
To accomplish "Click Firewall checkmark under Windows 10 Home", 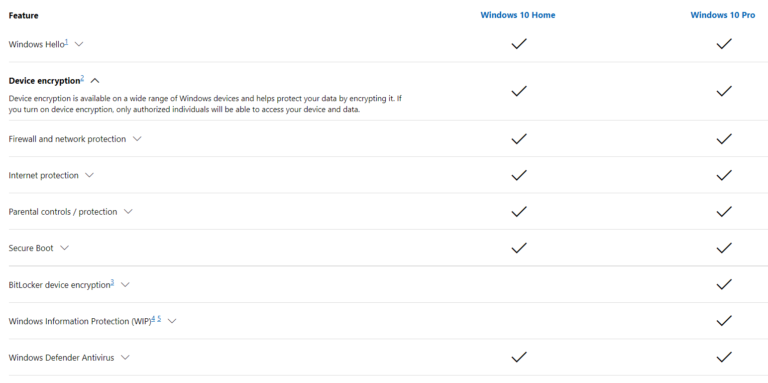I will (519, 139).
